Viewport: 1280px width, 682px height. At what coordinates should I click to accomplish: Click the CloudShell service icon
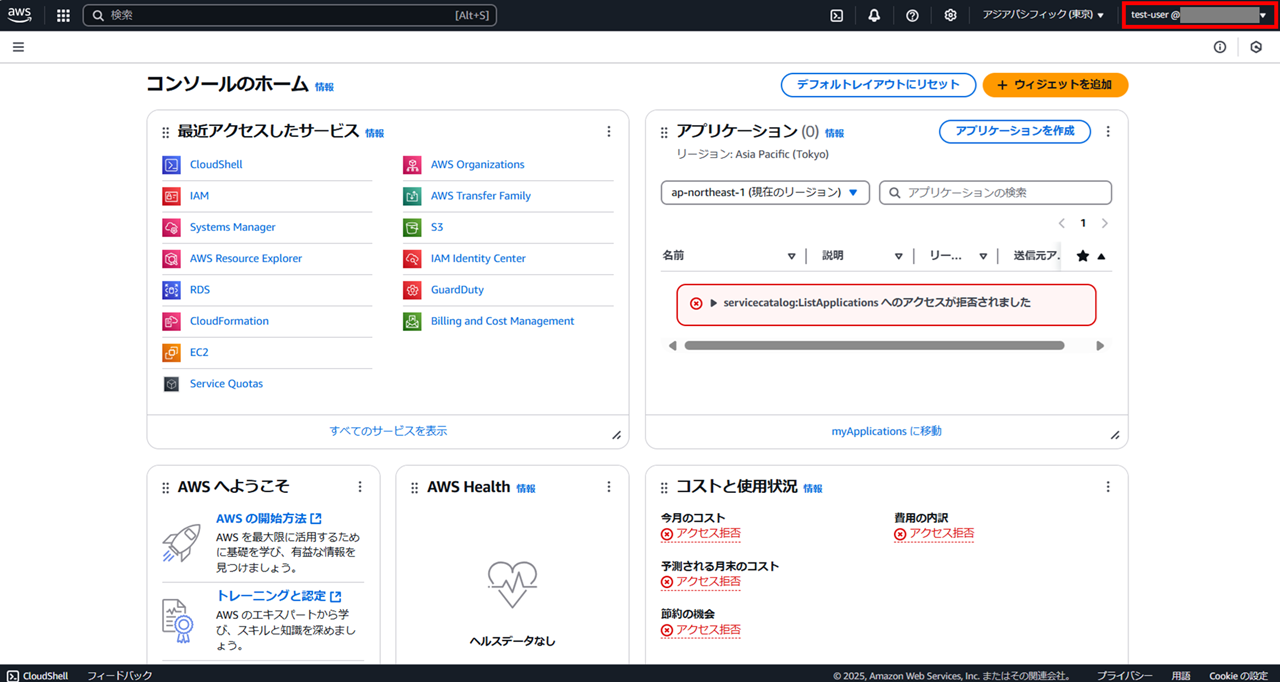(171, 165)
